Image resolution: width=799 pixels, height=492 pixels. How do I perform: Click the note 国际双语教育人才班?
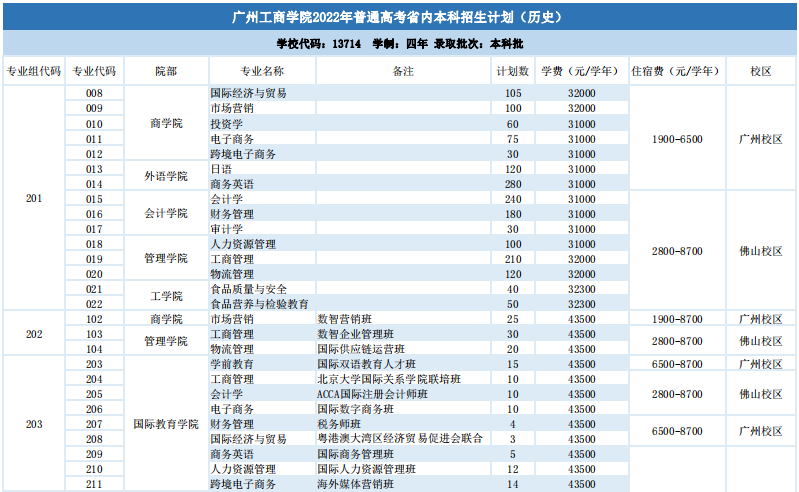(366, 364)
